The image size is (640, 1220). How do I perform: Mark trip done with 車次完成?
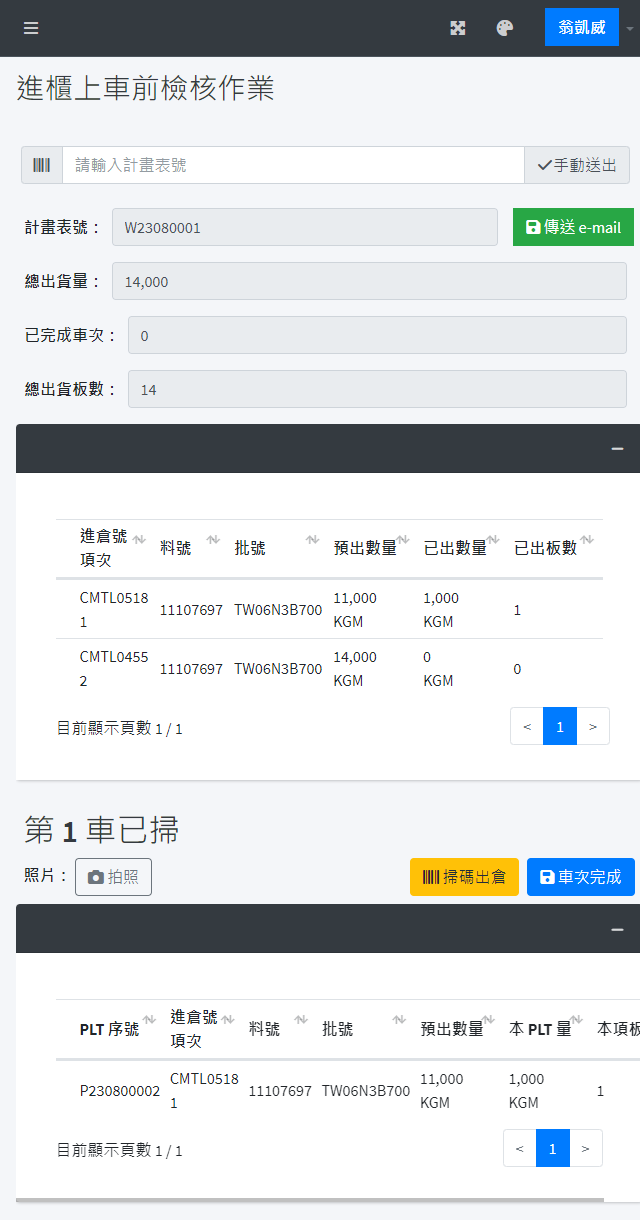[581, 877]
